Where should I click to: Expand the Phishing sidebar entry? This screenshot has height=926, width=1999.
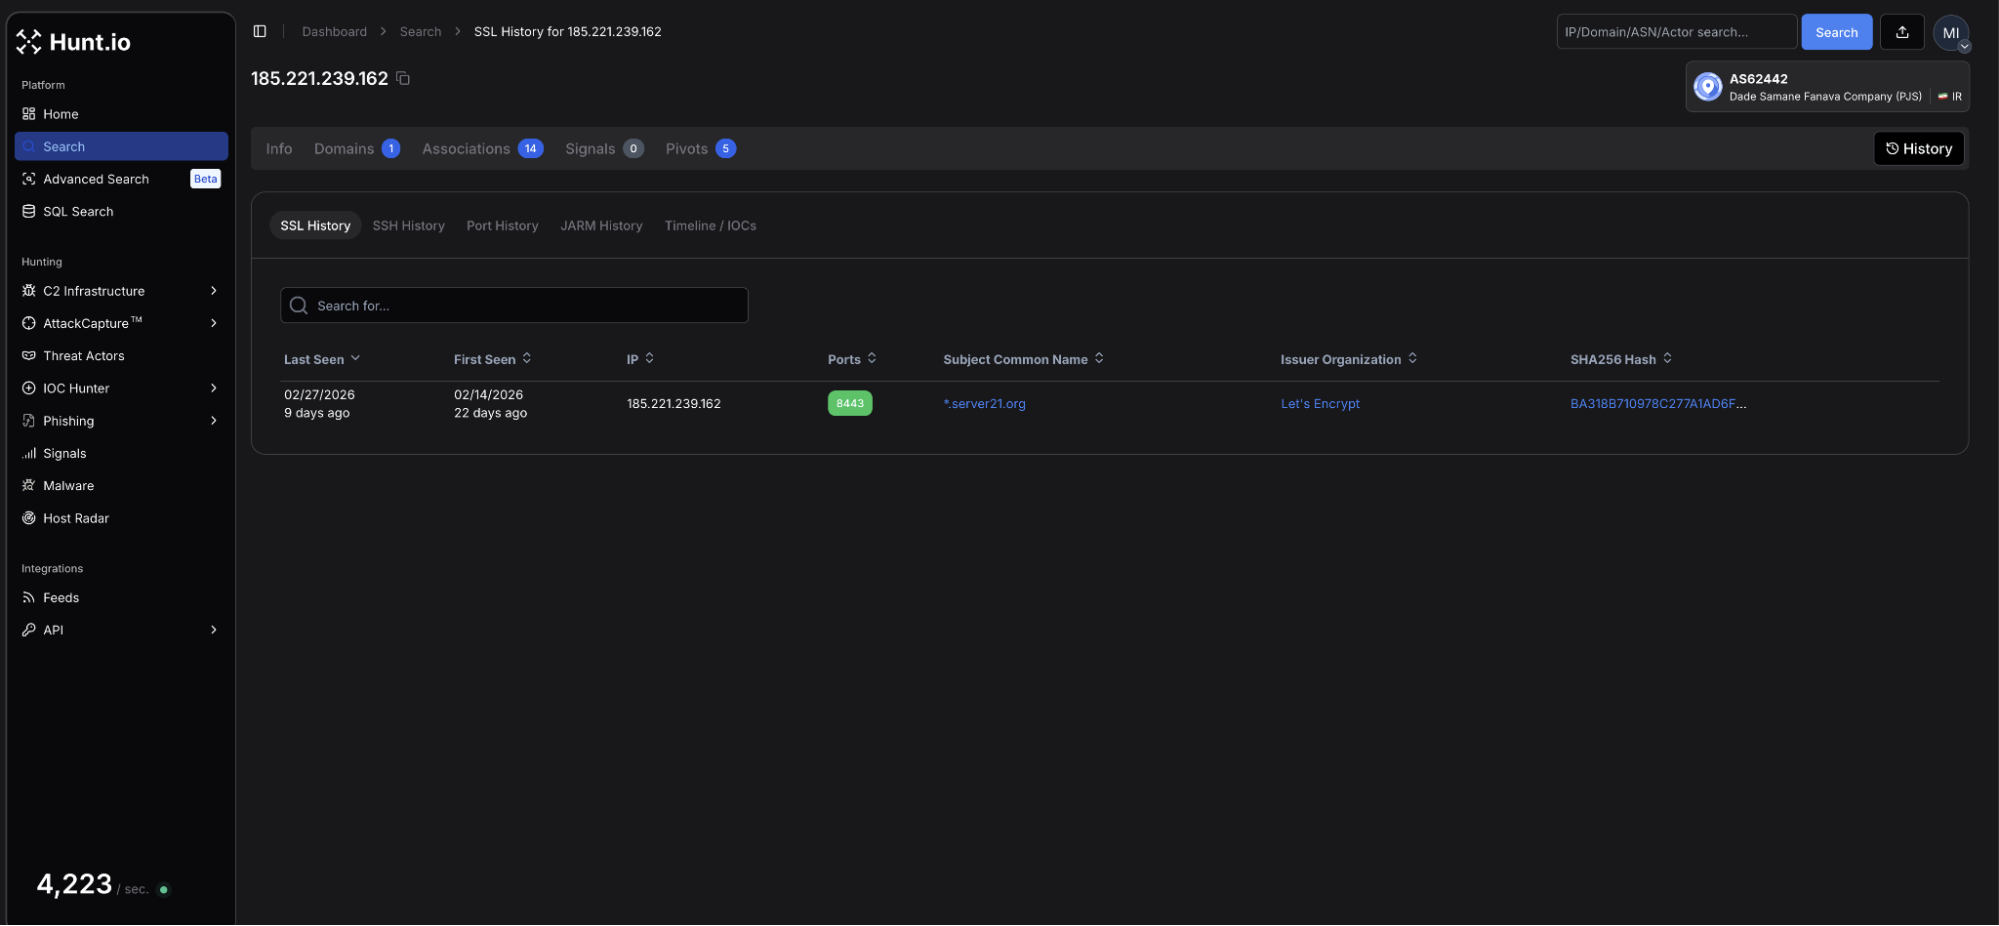213,421
